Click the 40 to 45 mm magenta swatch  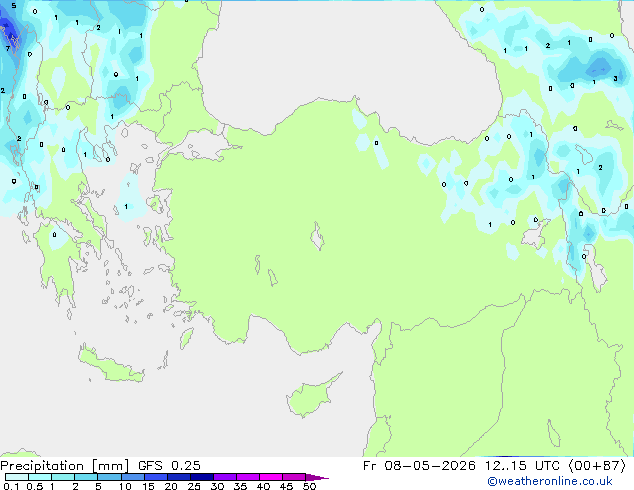(271, 477)
